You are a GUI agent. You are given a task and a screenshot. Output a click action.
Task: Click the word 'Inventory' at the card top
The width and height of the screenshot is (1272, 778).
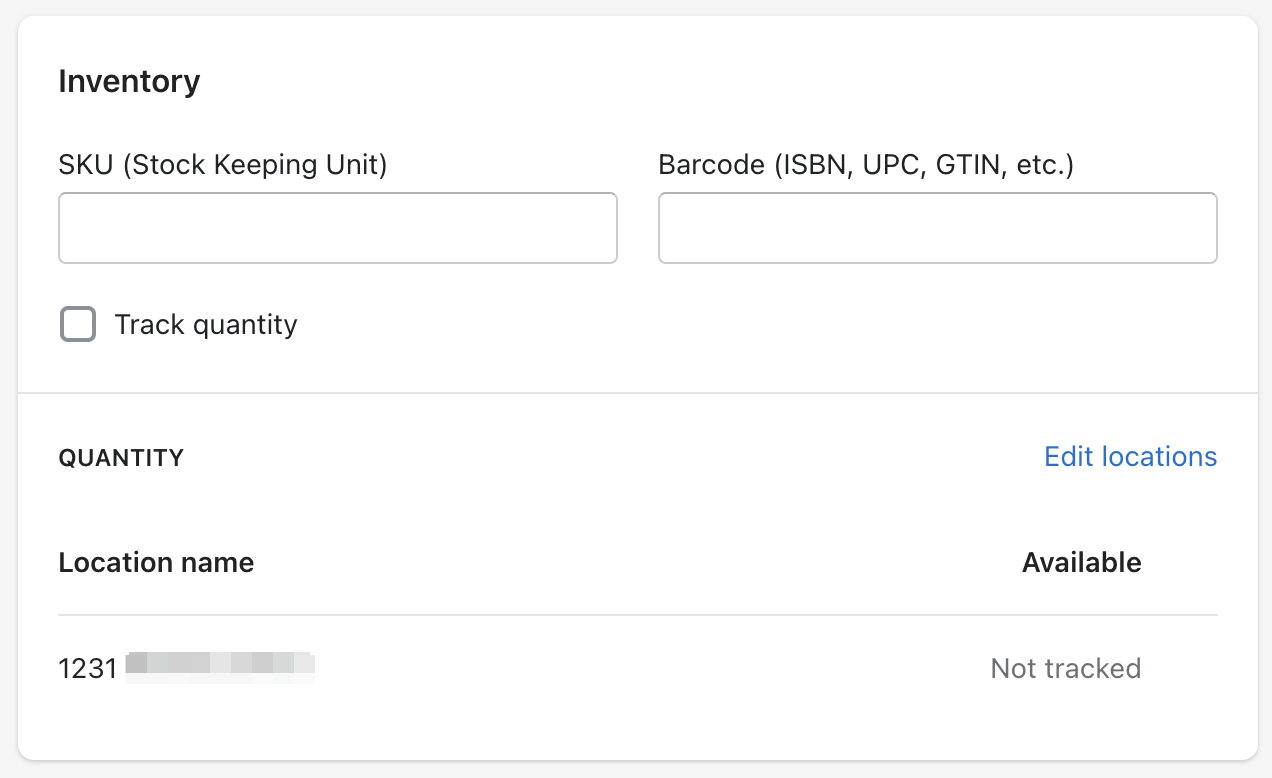[x=129, y=81]
